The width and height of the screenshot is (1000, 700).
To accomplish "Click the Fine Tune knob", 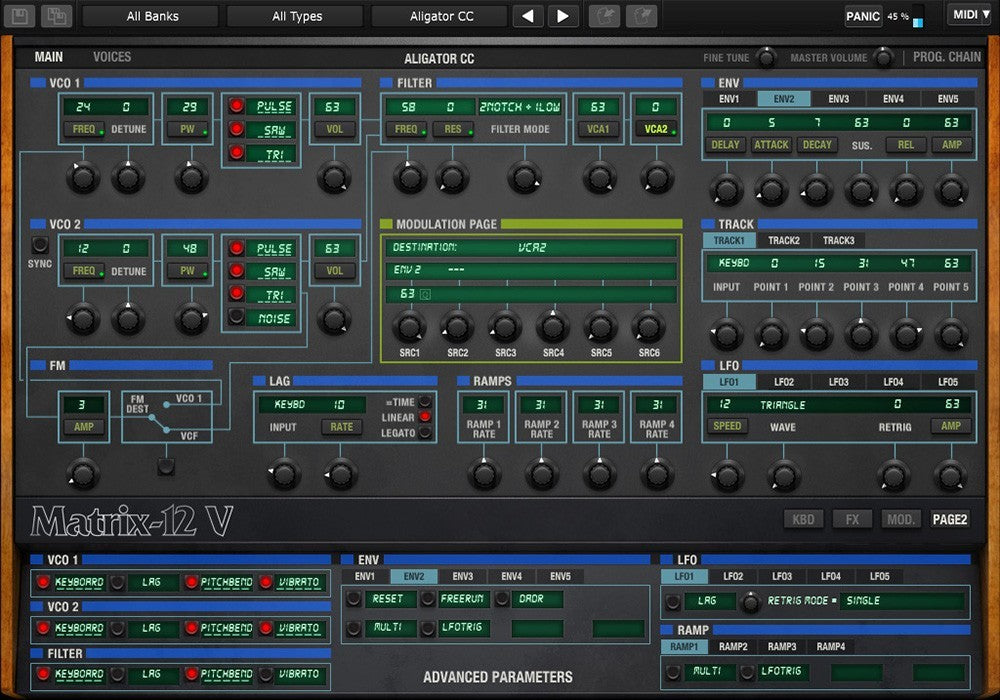I will 766,58.
